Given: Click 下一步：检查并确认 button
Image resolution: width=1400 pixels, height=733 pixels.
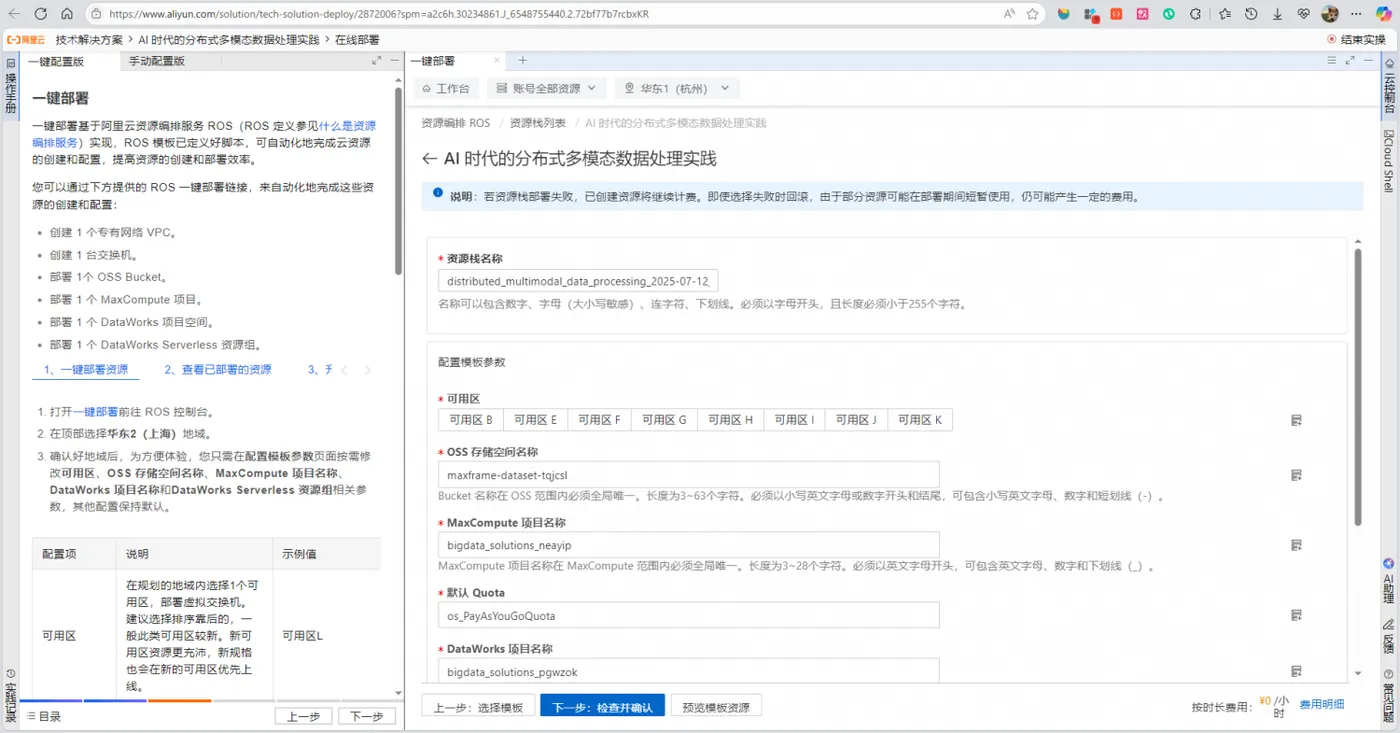Looking at the screenshot, I should (x=602, y=706).
